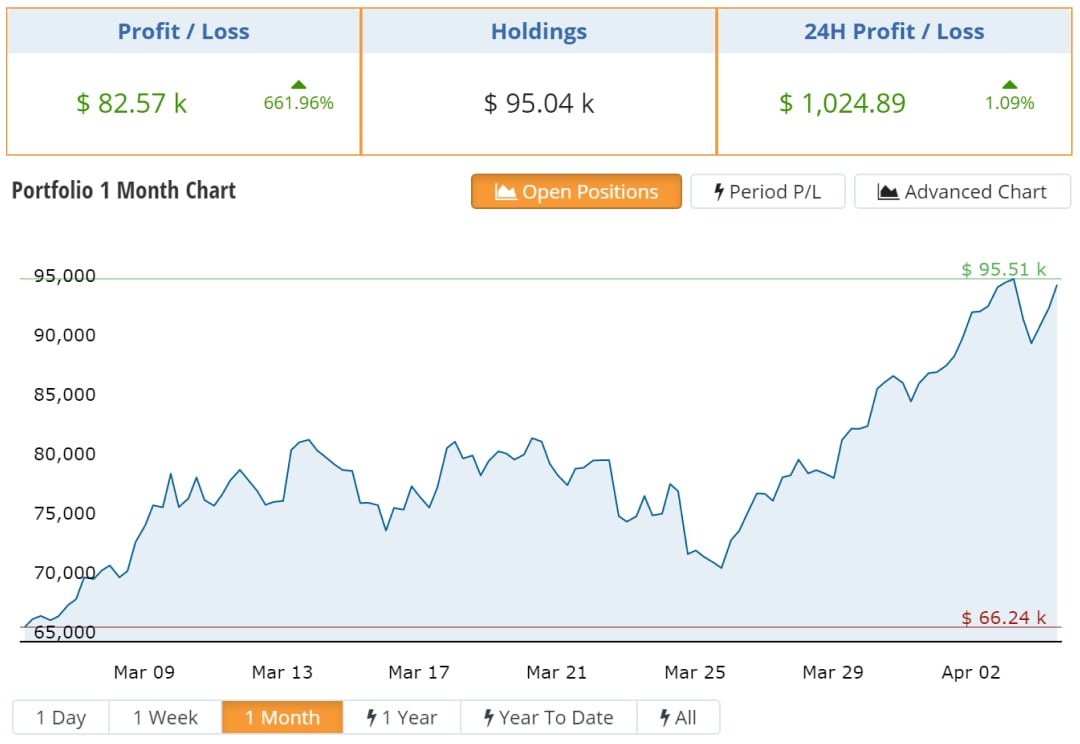
Task: Click the area chart icon on Advanced Chart
Action: (x=888, y=192)
